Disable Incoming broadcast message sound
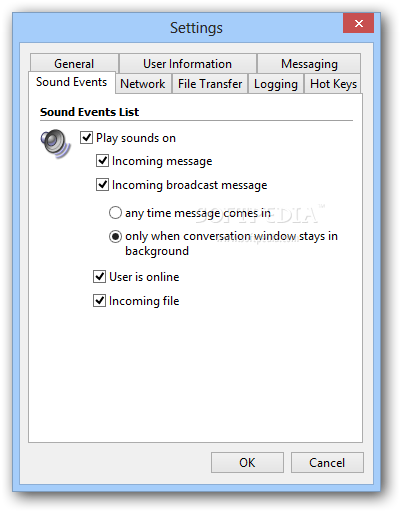 [x=102, y=185]
